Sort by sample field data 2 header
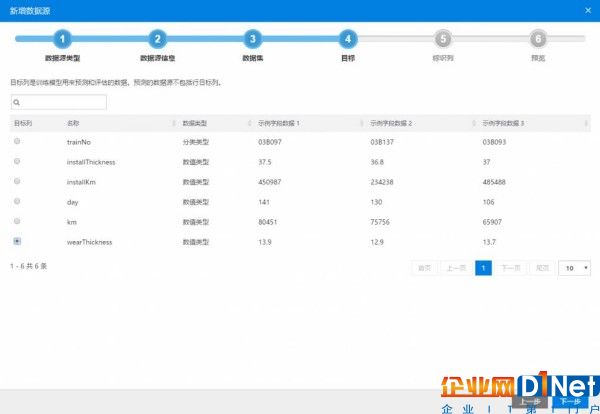The height and width of the screenshot is (414, 600). [x=391, y=123]
